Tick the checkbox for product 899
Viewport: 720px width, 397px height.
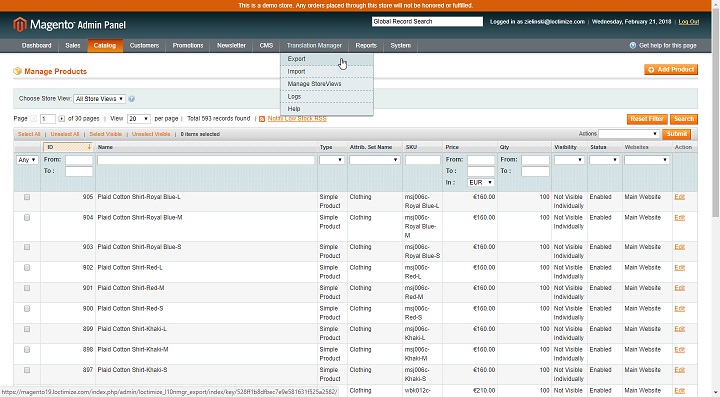pyautogui.click(x=27, y=329)
